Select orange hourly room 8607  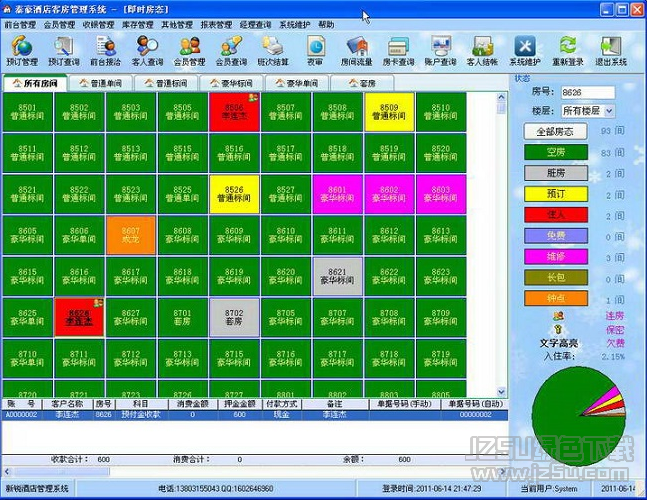[131, 235]
